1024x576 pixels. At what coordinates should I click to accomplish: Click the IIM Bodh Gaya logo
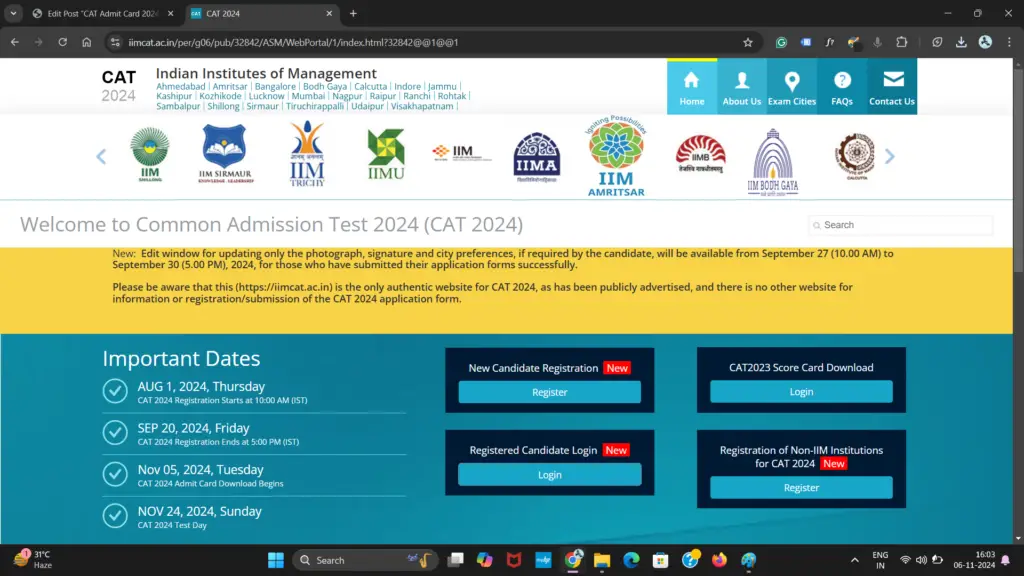coord(773,162)
